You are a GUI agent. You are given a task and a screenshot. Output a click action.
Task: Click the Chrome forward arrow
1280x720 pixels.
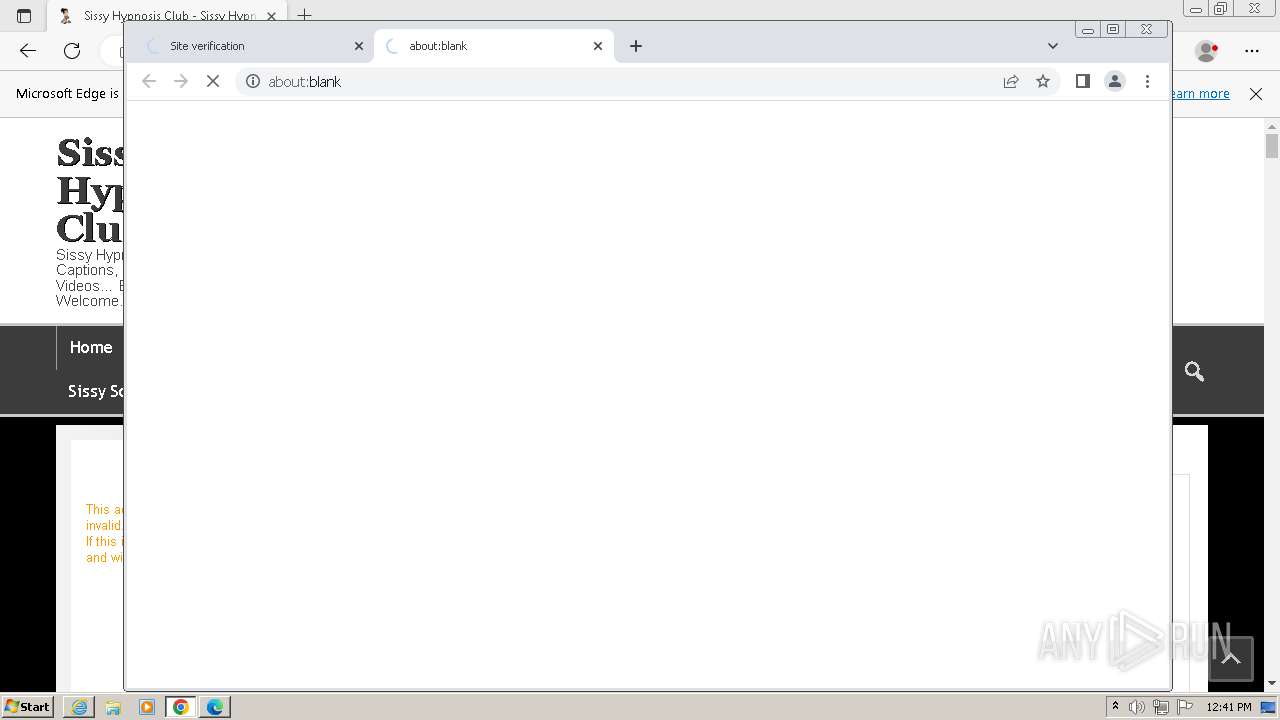[181, 82]
